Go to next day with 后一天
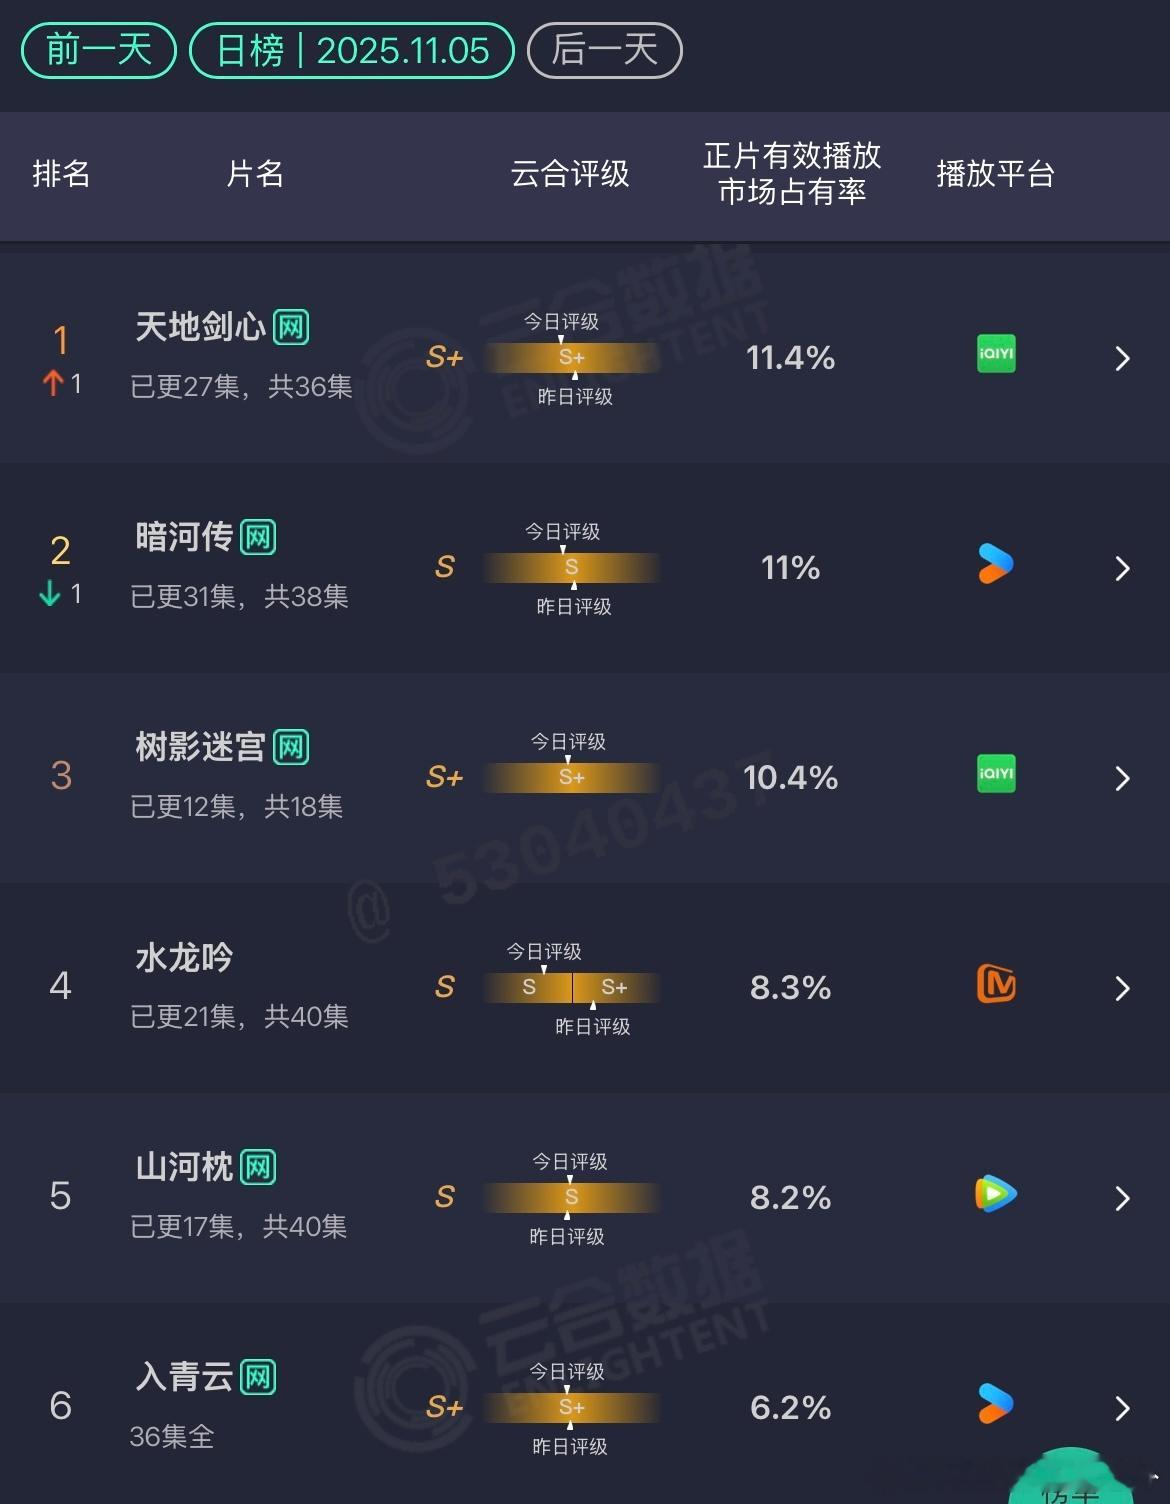This screenshot has width=1170, height=1504. (605, 50)
